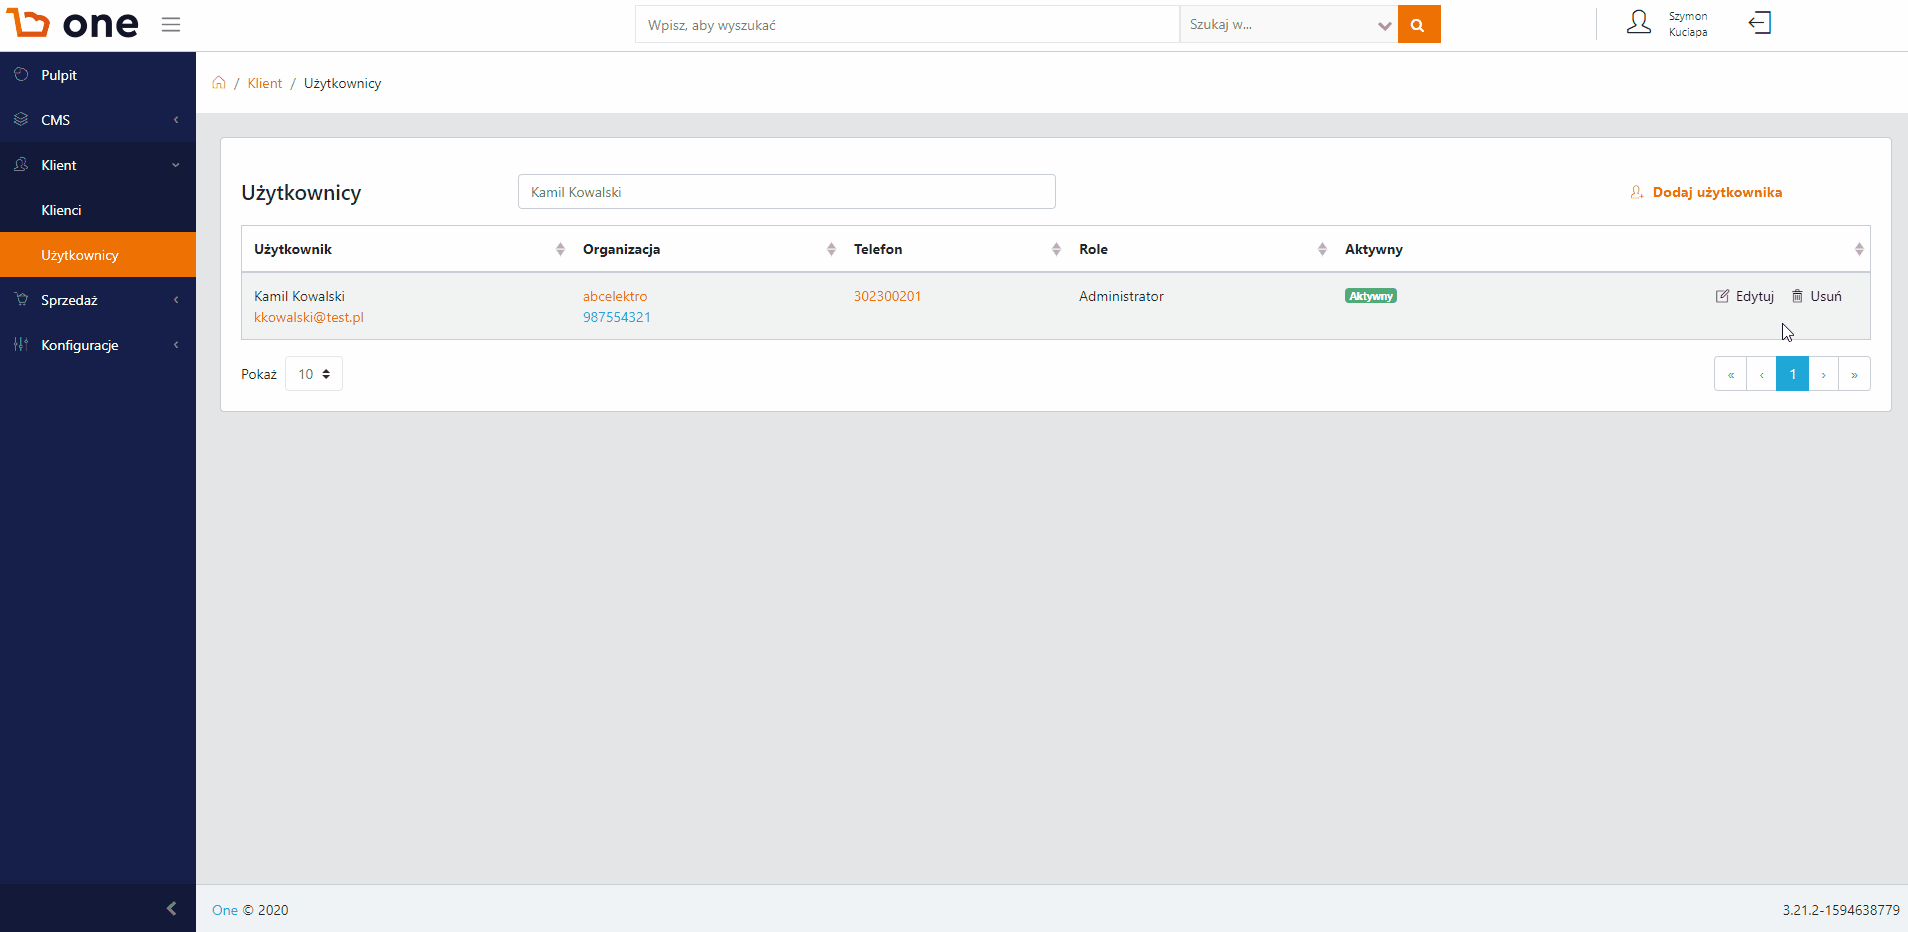Expand the Sprzedaż menu chevron
This screenshot has width=1908, height=932.
pyautogui.click(x=176, y=300)
